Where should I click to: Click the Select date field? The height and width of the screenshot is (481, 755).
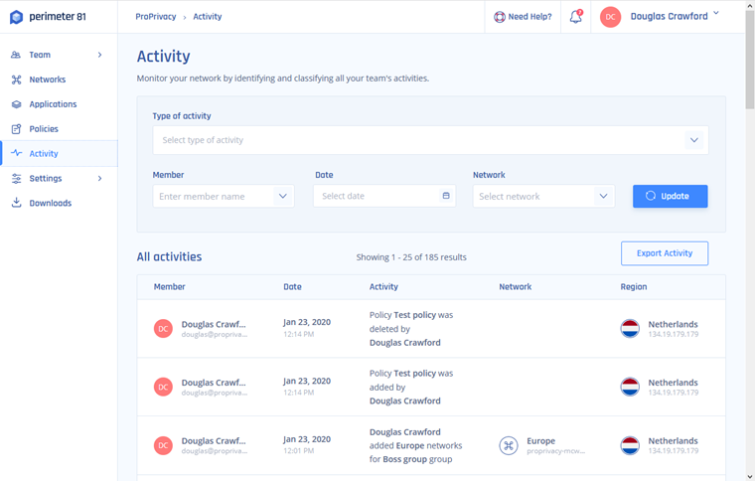(384, 196)
